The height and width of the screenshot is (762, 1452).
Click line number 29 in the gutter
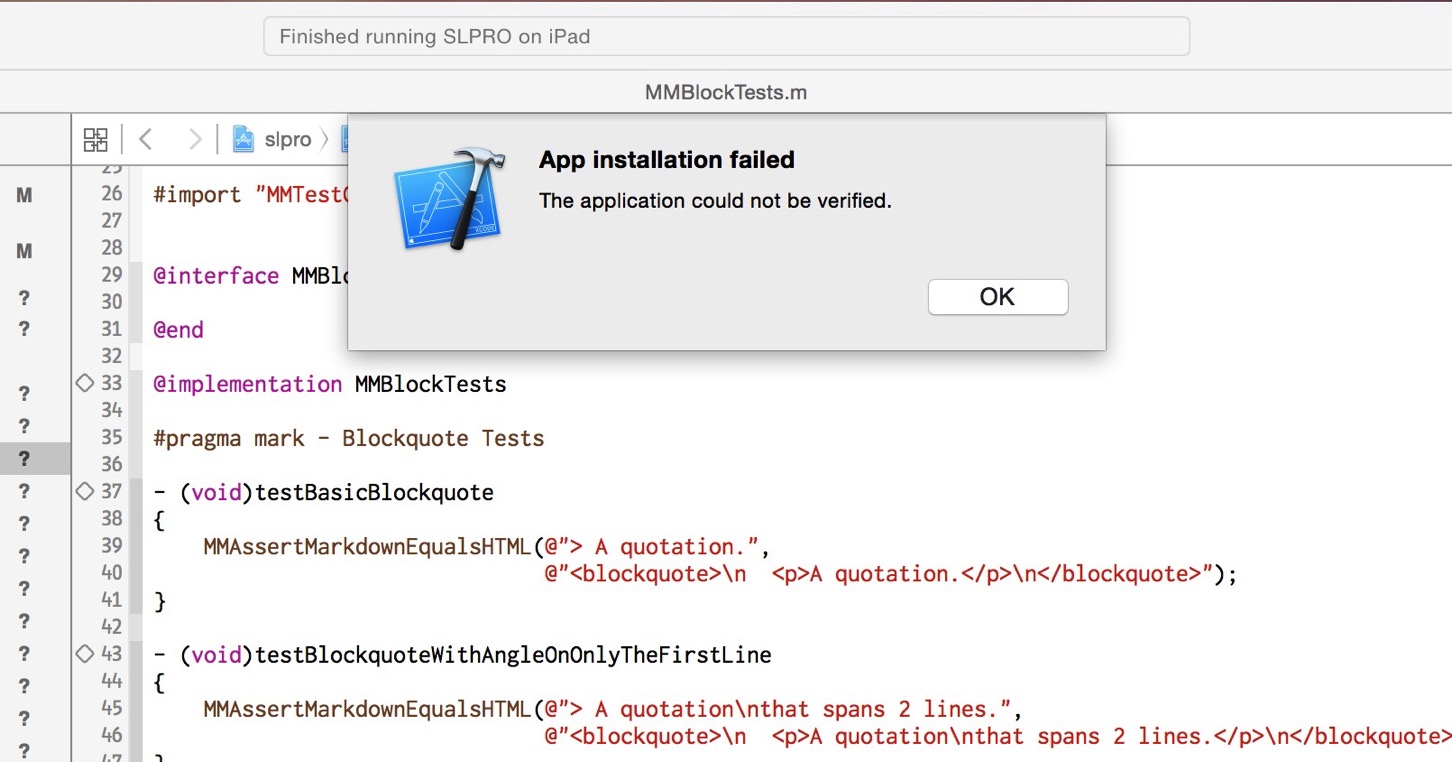[111, 274]
